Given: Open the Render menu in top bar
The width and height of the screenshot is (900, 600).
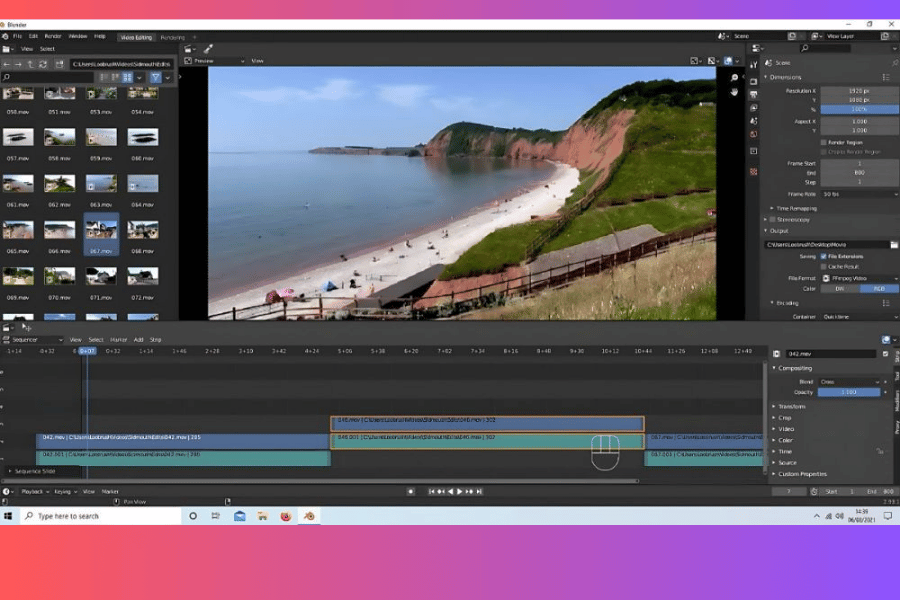Looking at the screenshot, I should 52,36.
